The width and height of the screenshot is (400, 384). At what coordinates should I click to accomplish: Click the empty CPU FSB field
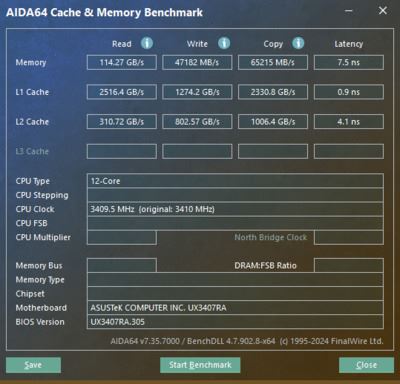(235, 223)
